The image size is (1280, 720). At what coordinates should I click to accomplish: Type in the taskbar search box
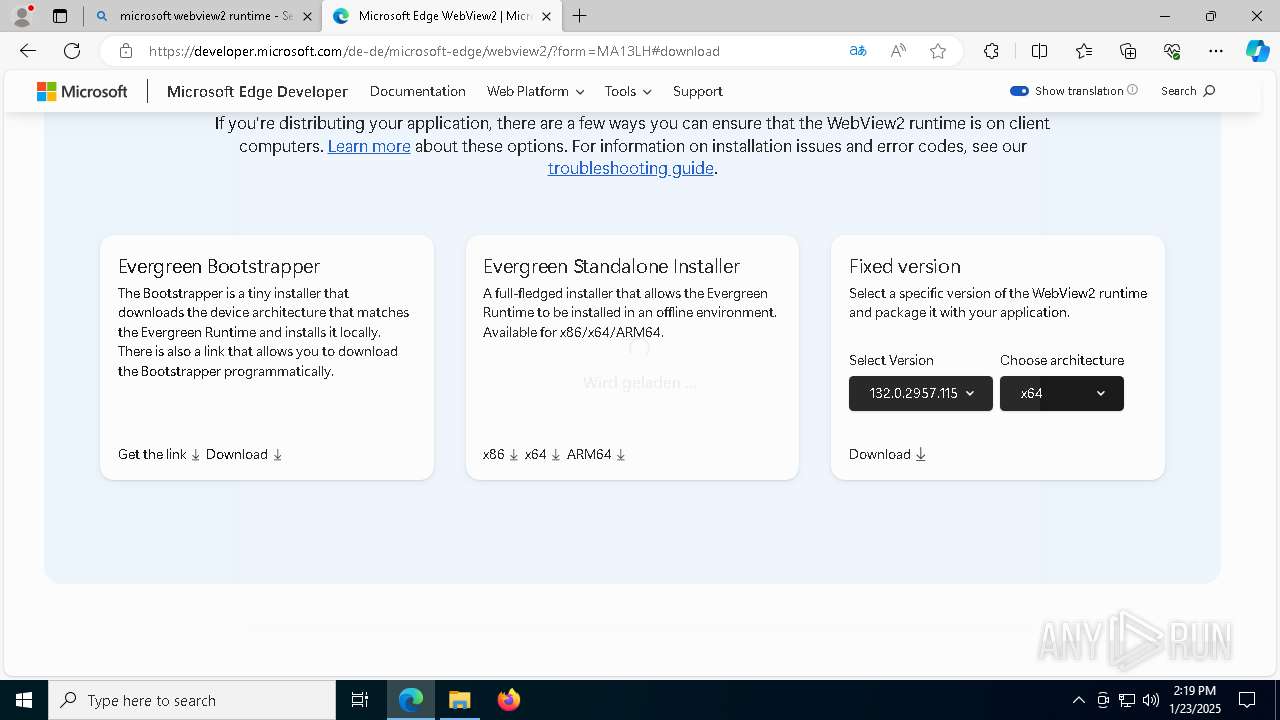pos(192,700)
